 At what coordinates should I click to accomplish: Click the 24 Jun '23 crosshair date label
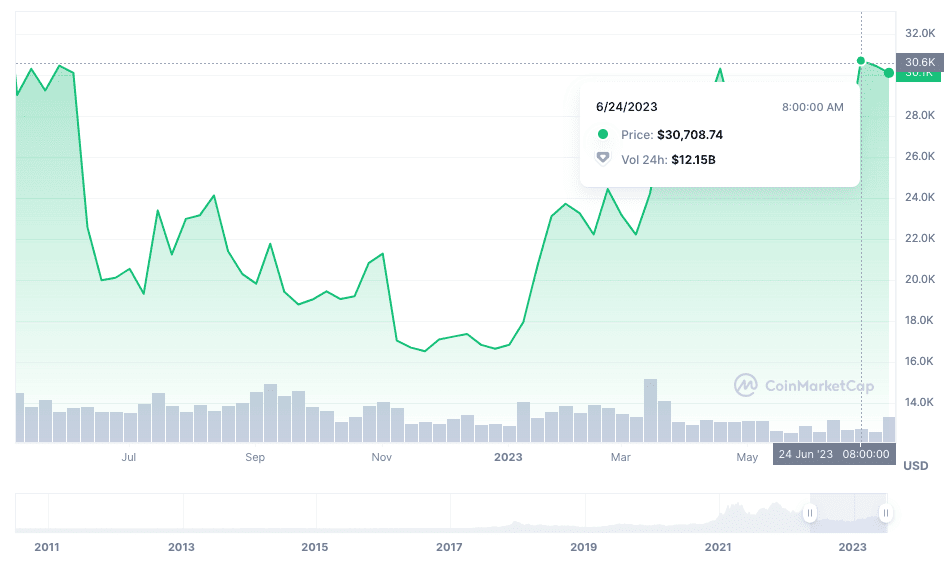(805, 454)
